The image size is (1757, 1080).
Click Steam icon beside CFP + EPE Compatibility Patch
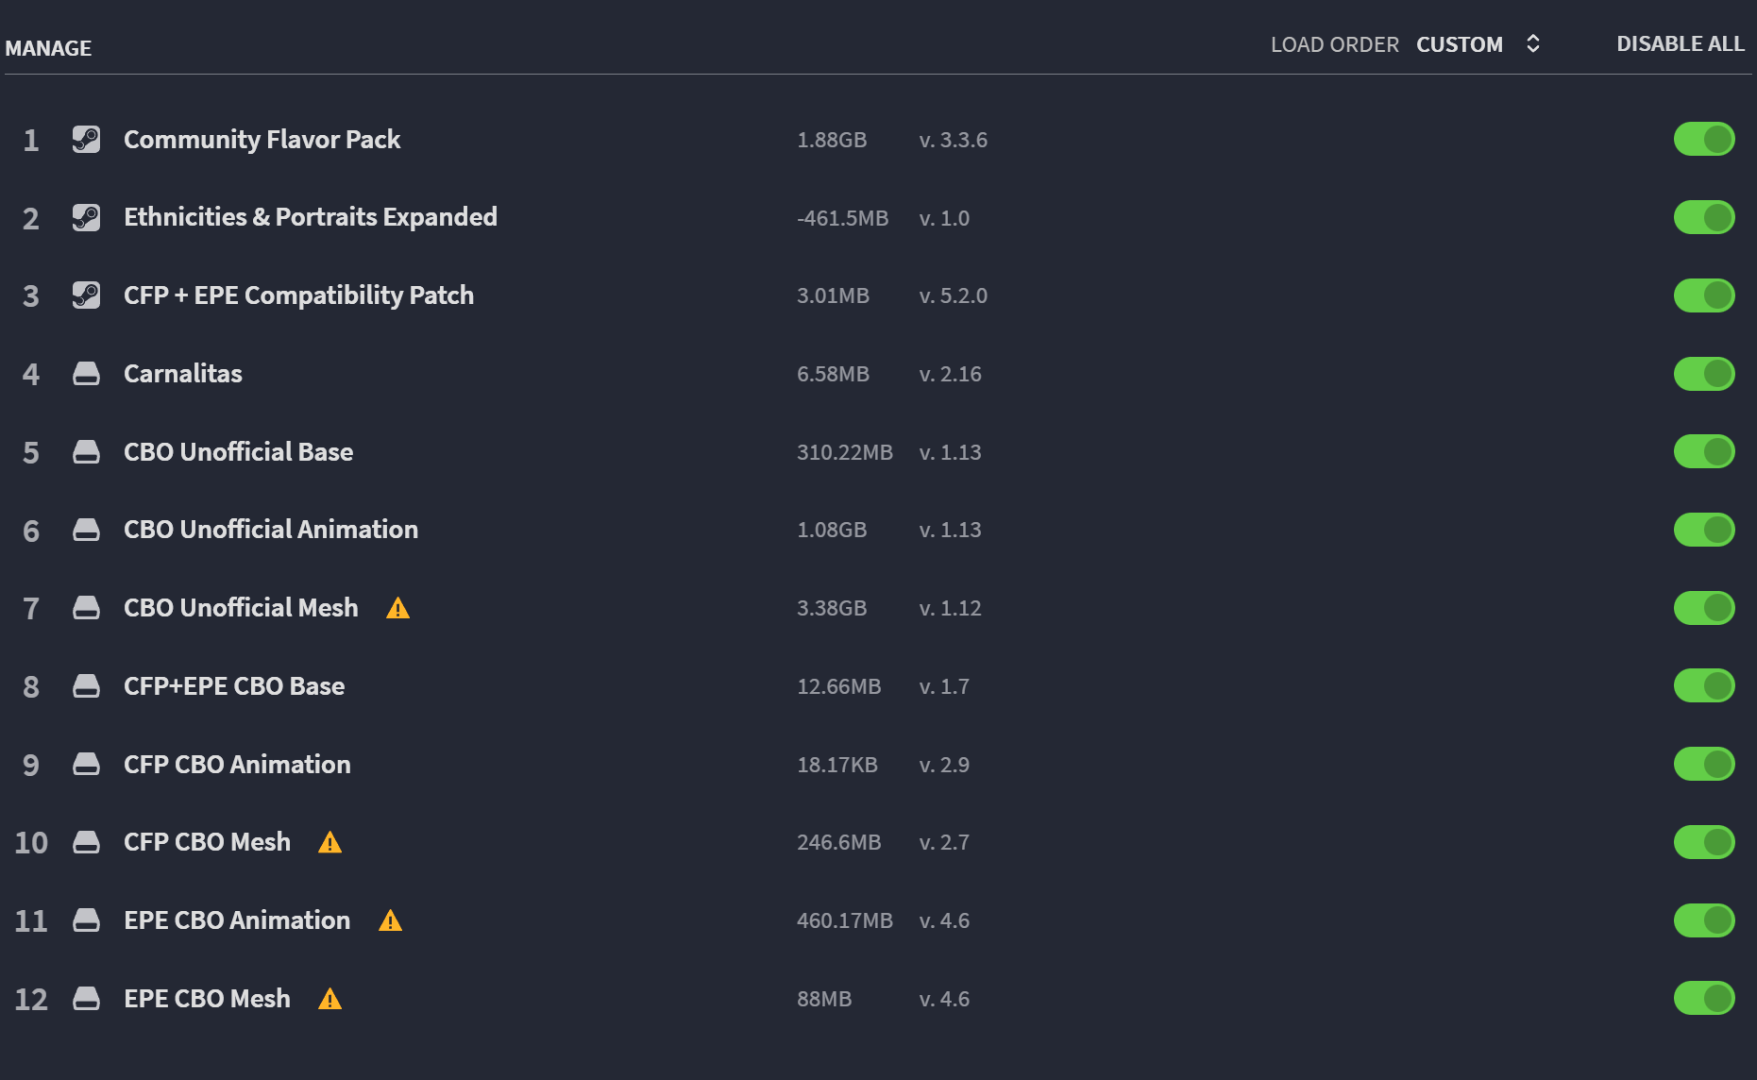tap(86, 295)
